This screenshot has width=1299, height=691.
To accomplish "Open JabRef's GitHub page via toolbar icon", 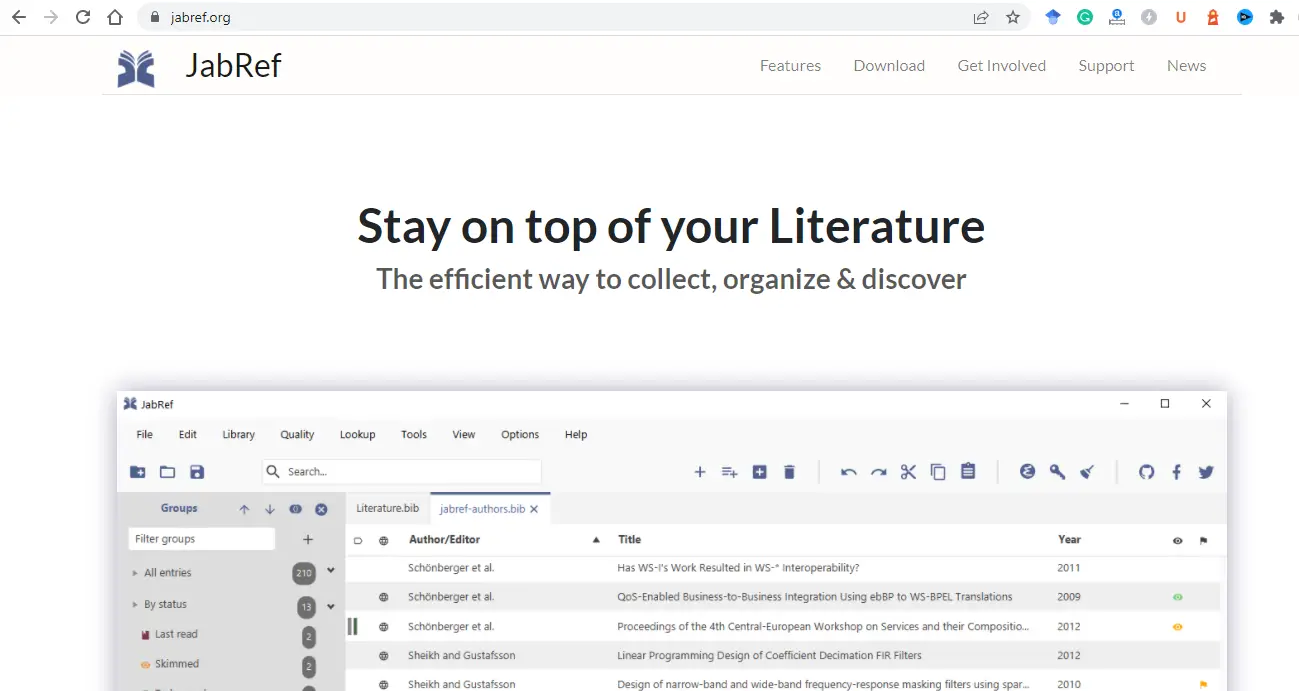I will pos(1146,471).
